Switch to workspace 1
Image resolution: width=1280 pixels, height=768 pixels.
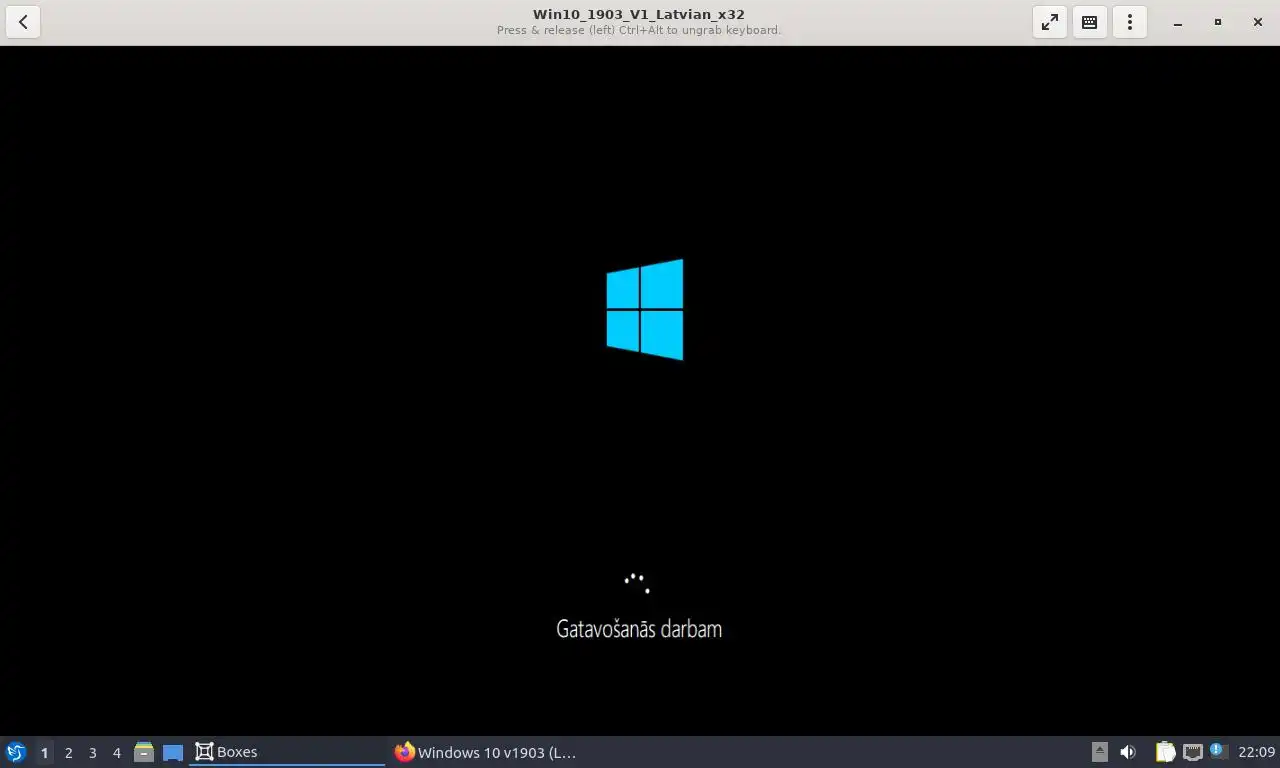pyautogui.click(x=44, y=752)
